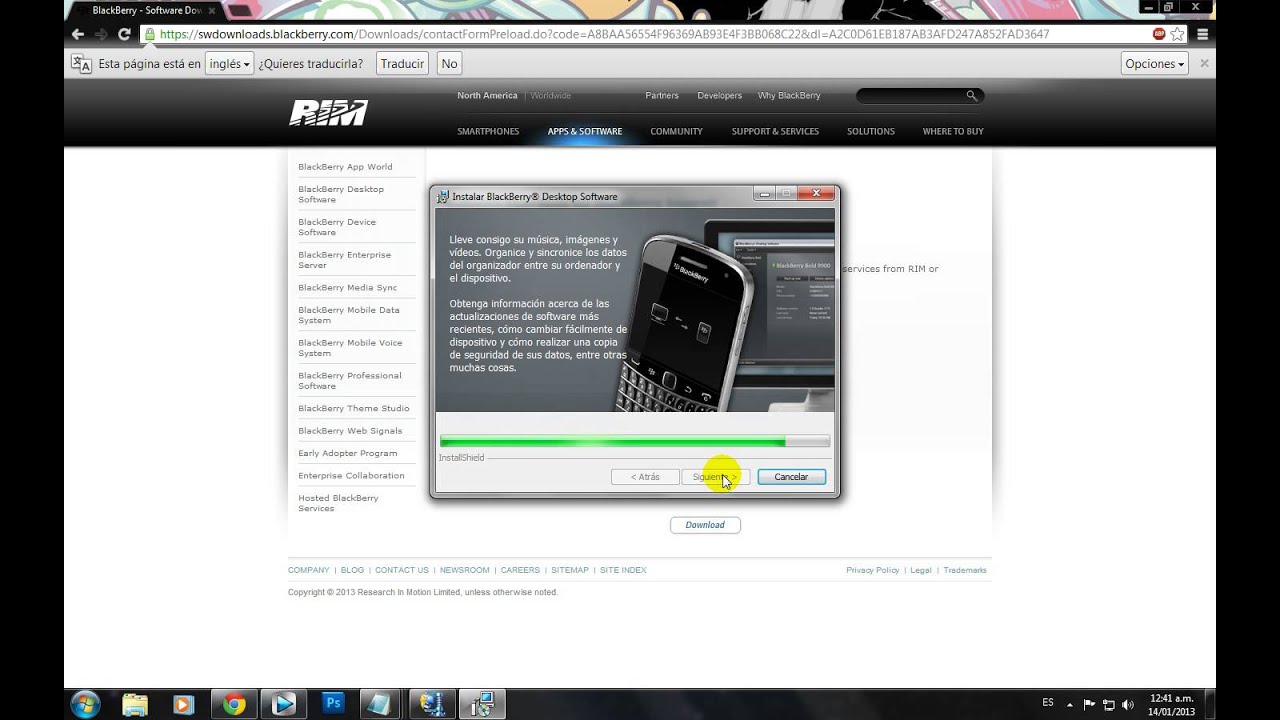This screenshot has width=1280, height=720.
Task: Reload the current page
Action: pos(124,34)
